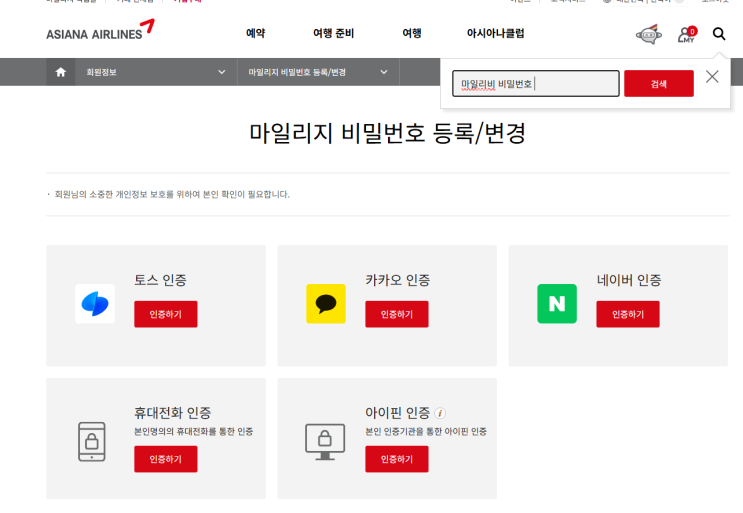Open the MY account icon
Viewport: 743px width, 513px height.
click(687, 34)
